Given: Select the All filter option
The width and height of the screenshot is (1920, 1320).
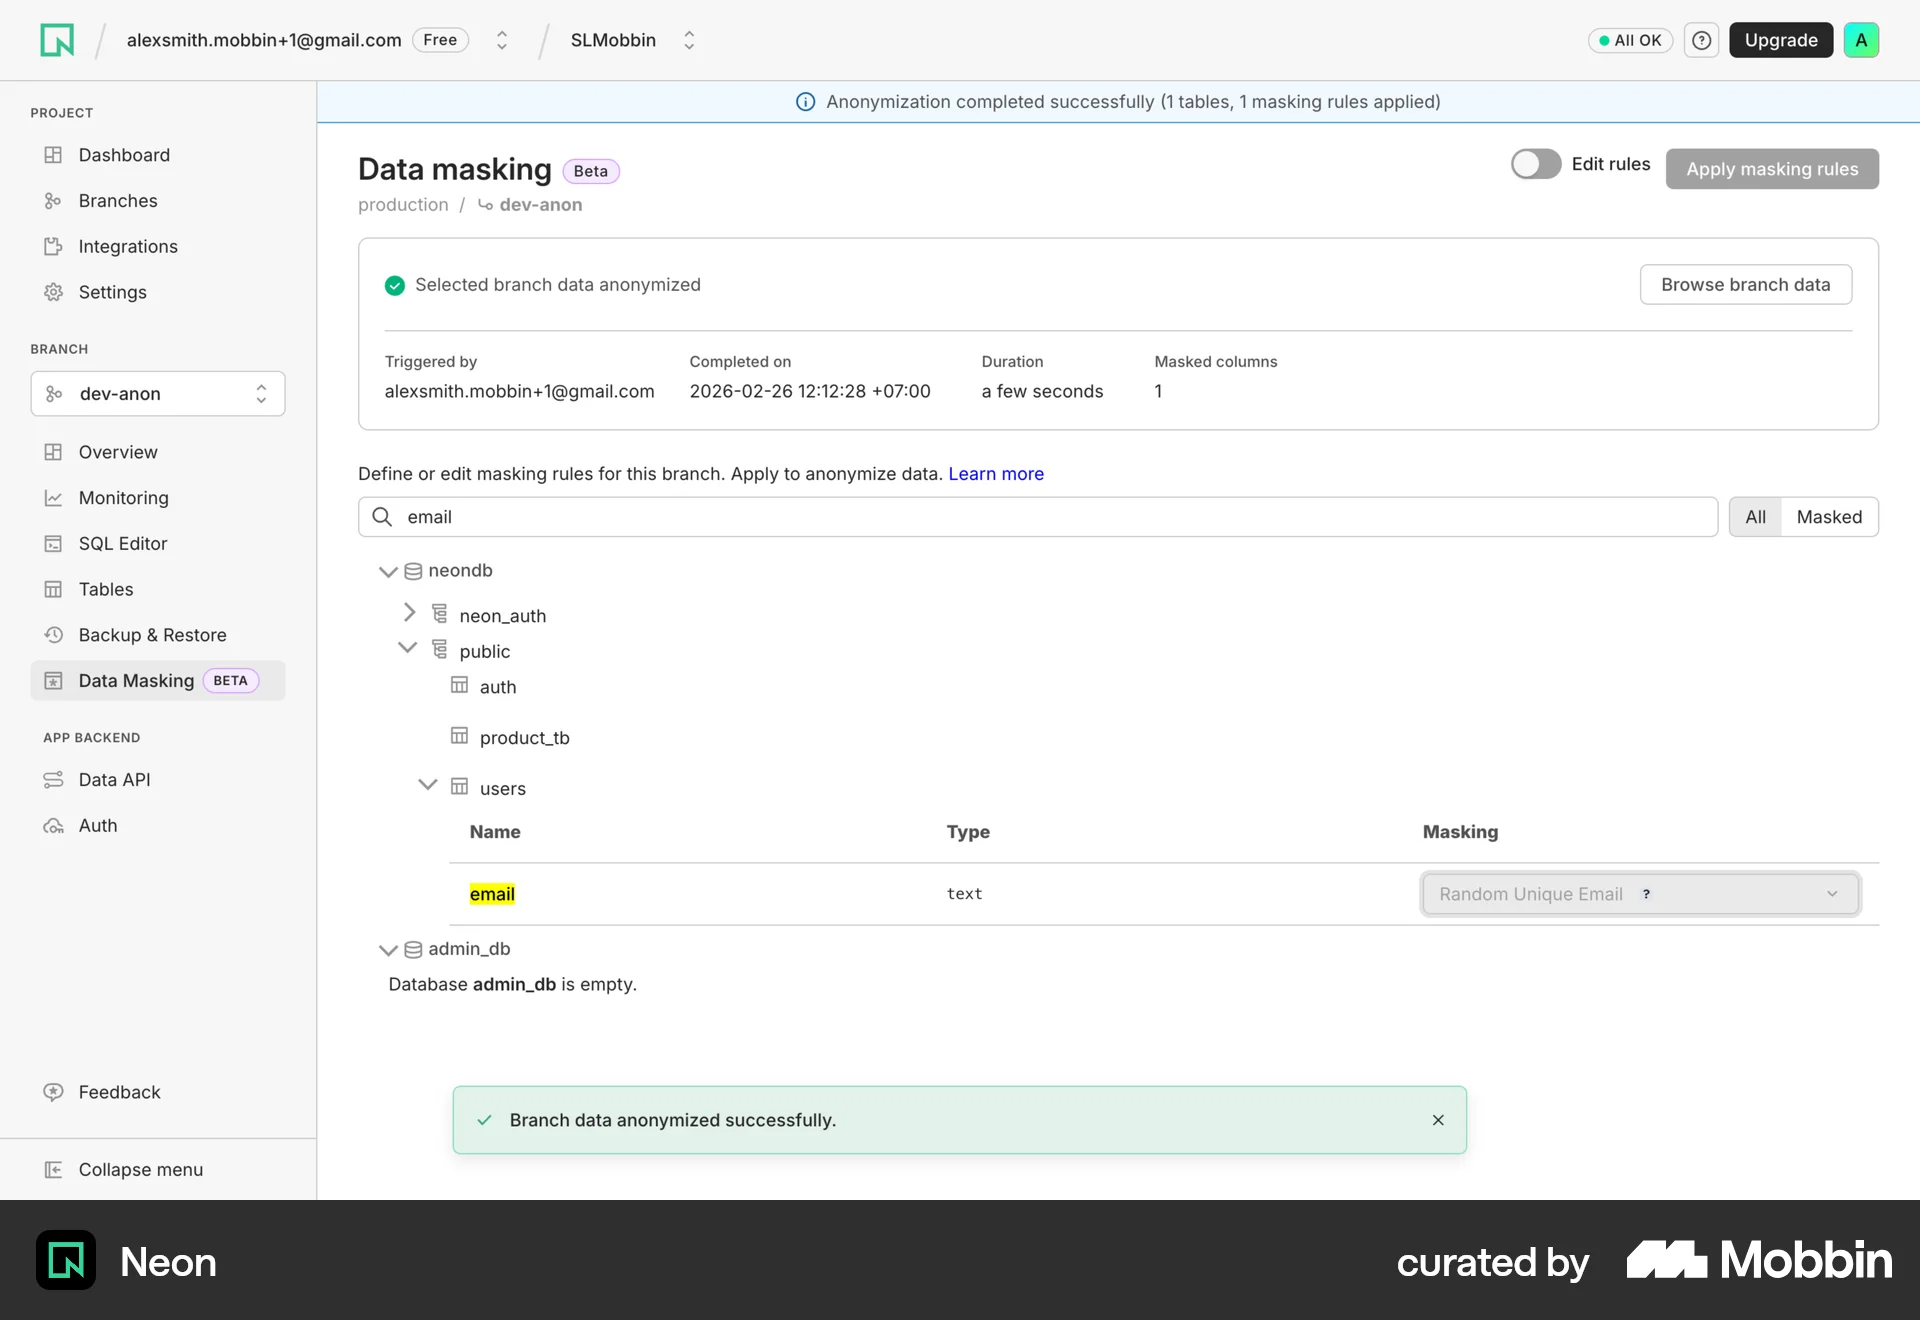Looking at the screenshot, I should coord(1755,517).
